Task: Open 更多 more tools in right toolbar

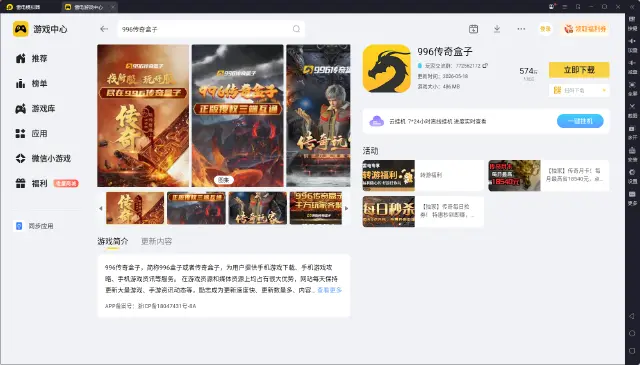Action: pos(632,198)
